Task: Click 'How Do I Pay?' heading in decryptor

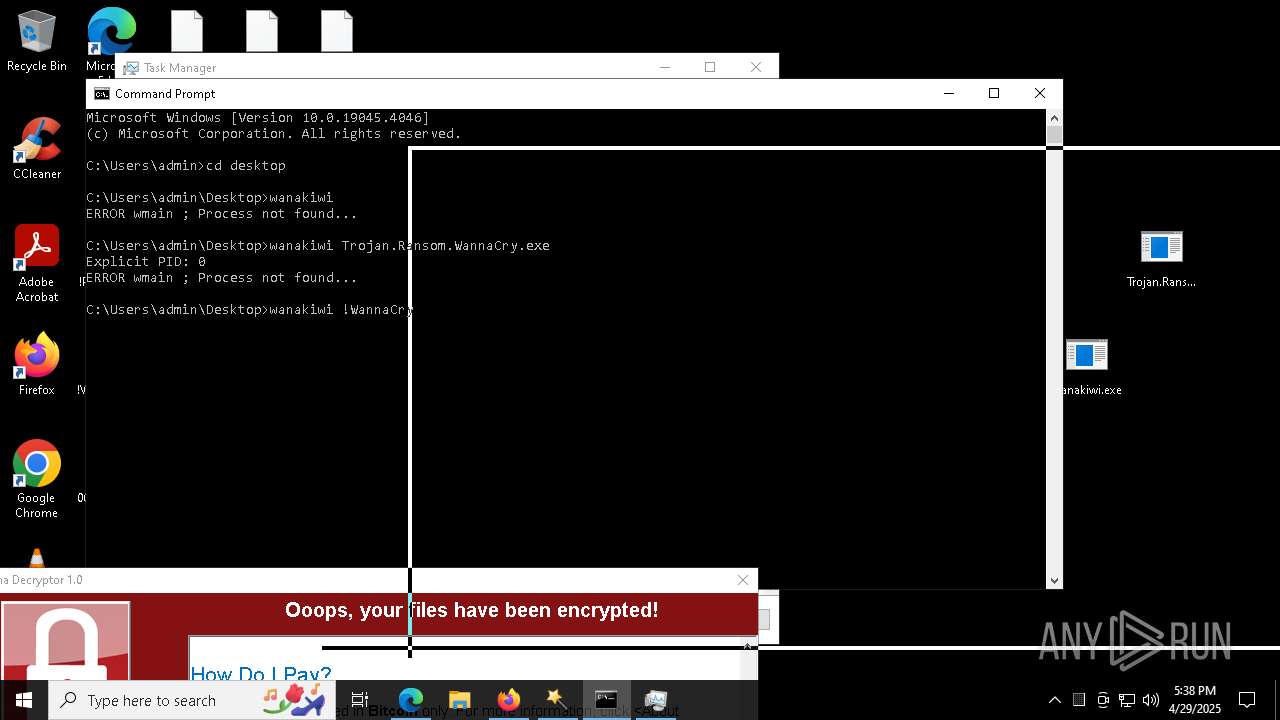Action: 261,673
